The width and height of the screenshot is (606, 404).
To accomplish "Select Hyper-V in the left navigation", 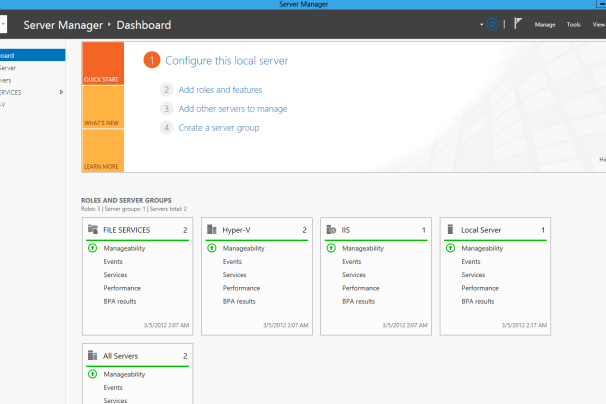I will [x=32, y=105].
